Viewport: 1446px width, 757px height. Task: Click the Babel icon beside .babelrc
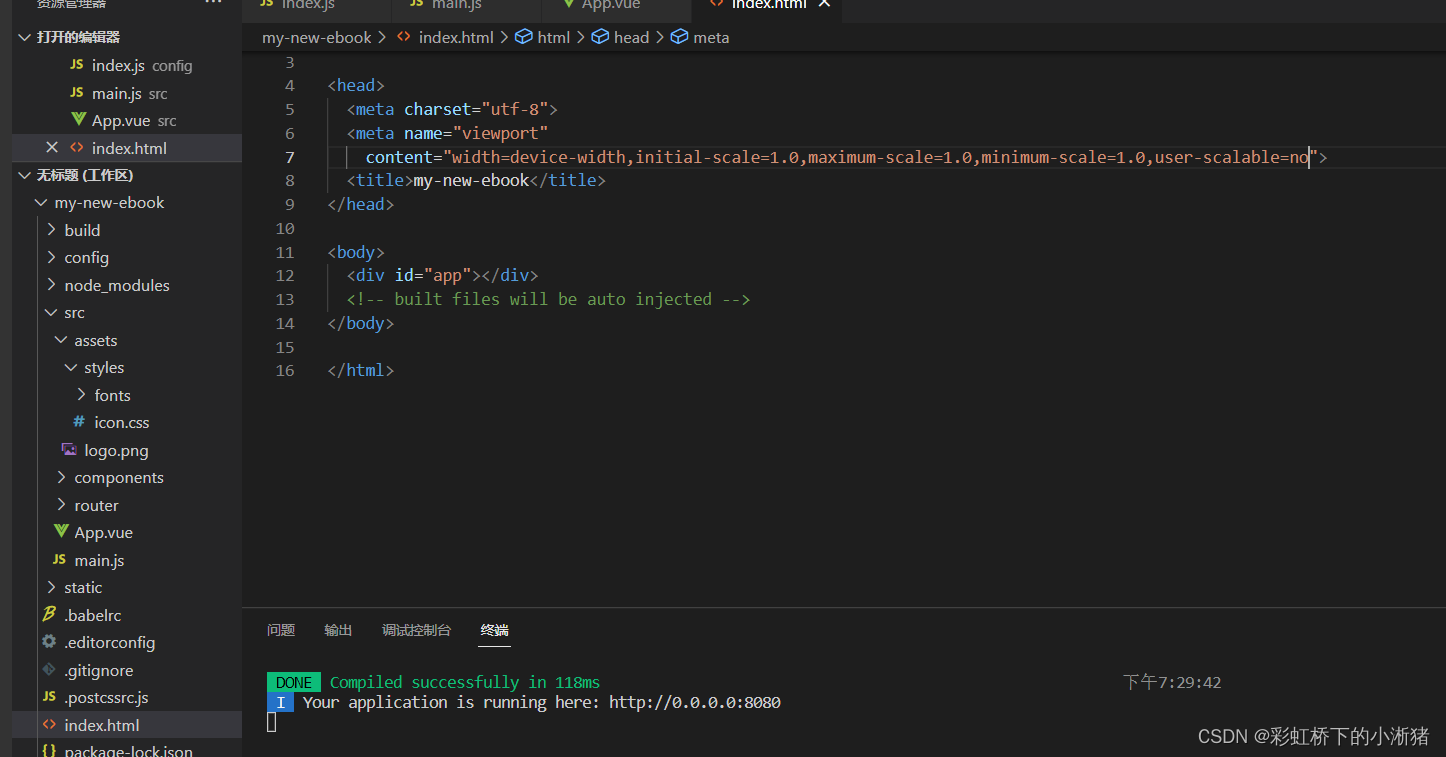click(49, 615)
